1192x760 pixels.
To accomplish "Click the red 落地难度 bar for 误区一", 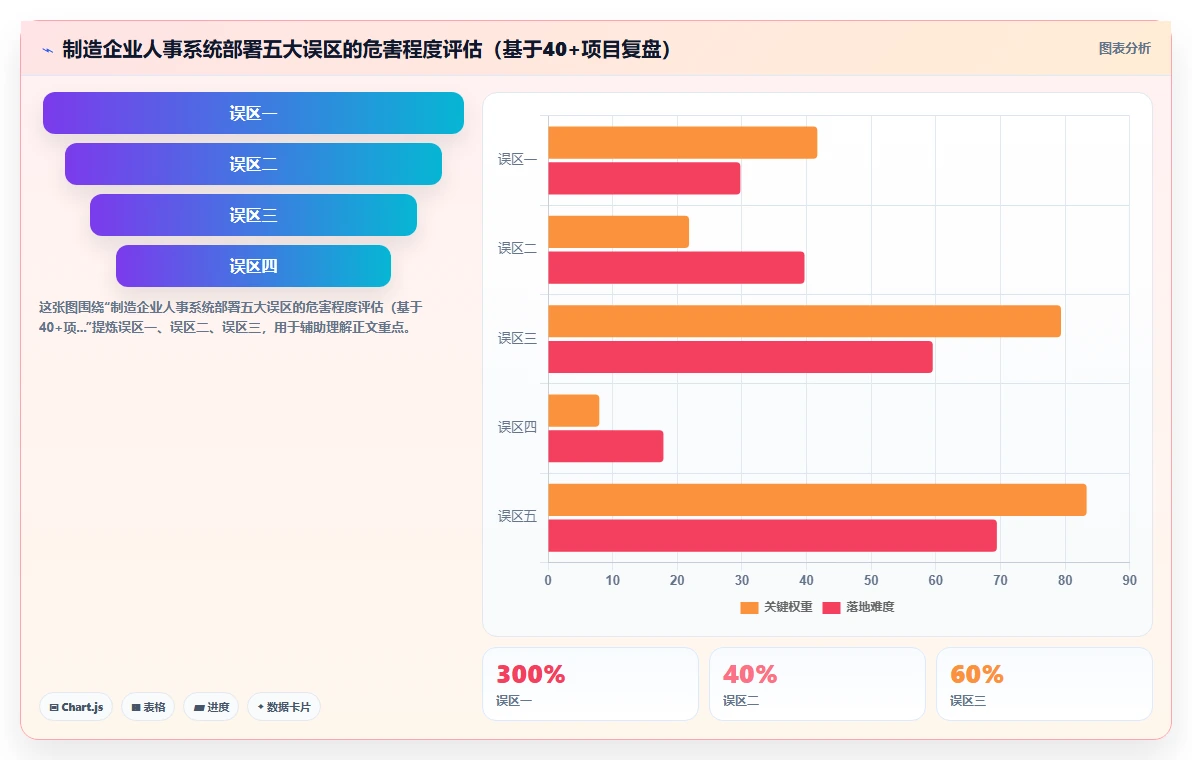I will point(644,179).
